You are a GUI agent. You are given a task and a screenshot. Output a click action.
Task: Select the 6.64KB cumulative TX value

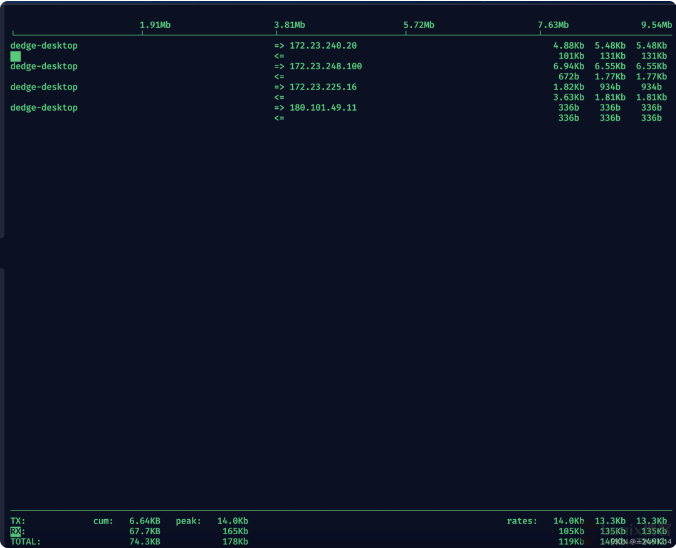tap(145, 521)
